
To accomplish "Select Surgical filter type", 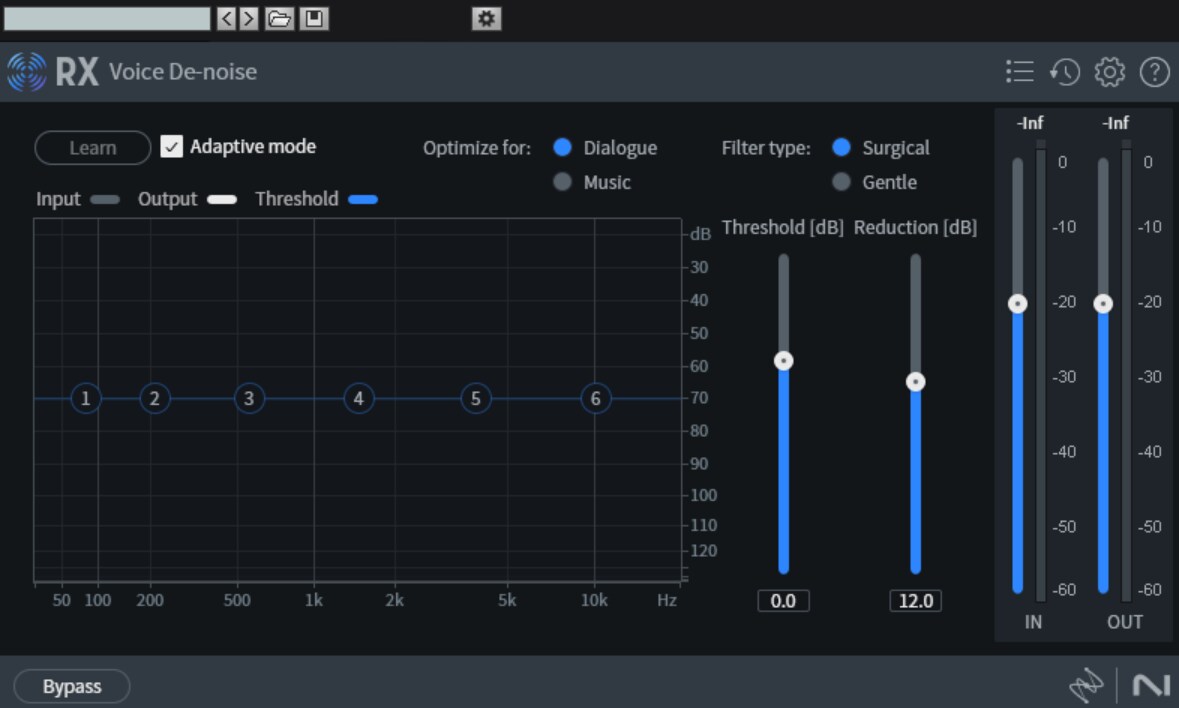I will [x=841, y=147].
